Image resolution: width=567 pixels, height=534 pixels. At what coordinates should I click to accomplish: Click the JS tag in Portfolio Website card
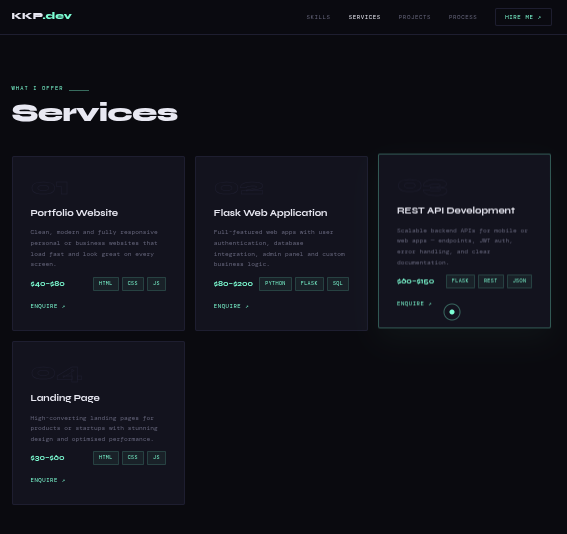pyautogui.click(x=156, y=284)
